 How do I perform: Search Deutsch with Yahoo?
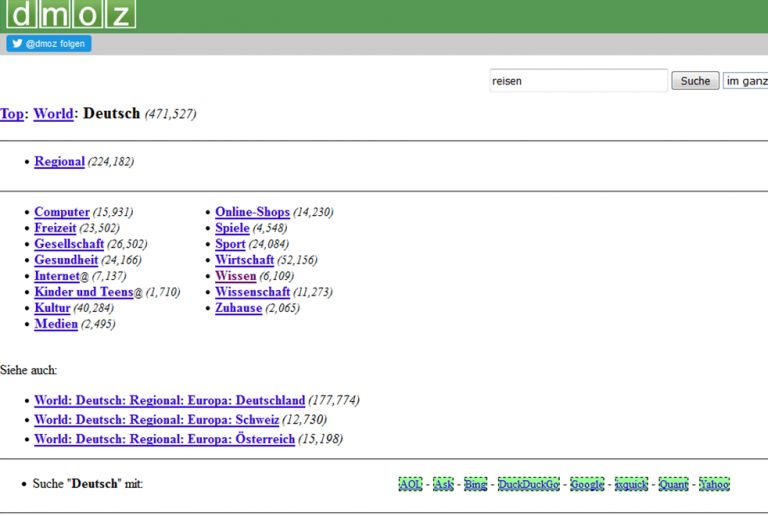coord(714,484)
